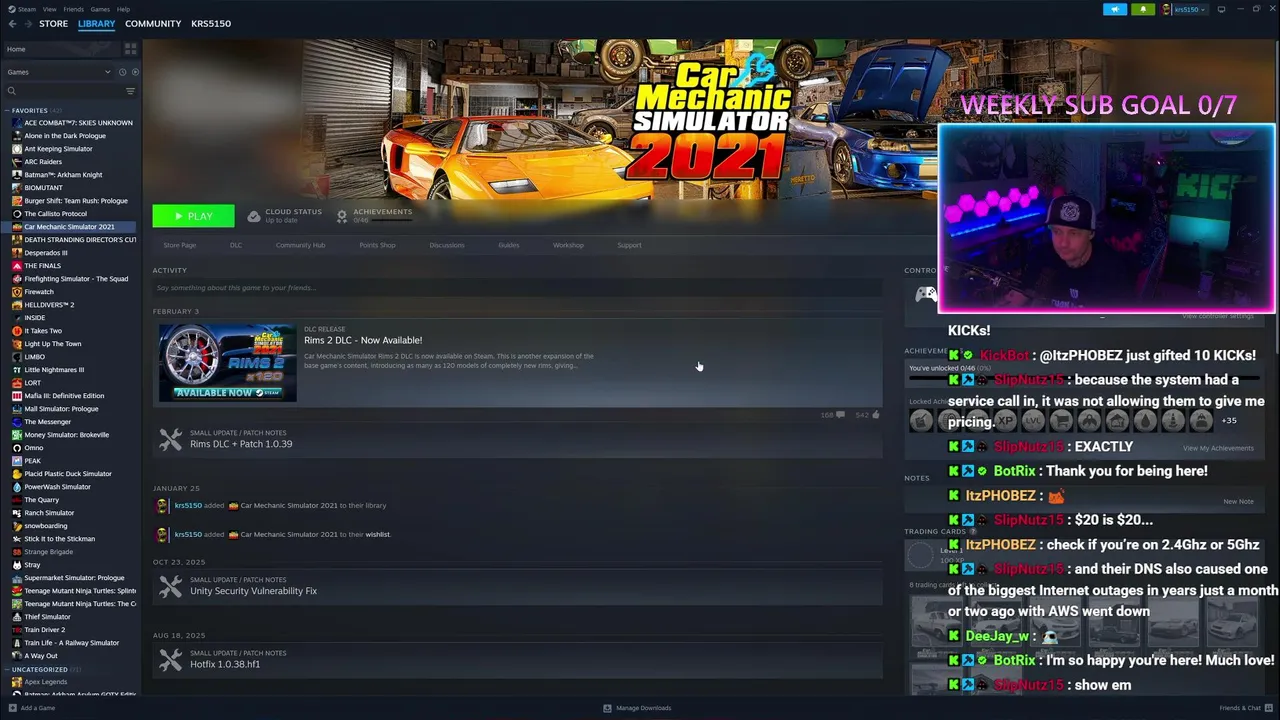
Task: Click the blue announcements megaphone icon
Action: [1115, 9]
